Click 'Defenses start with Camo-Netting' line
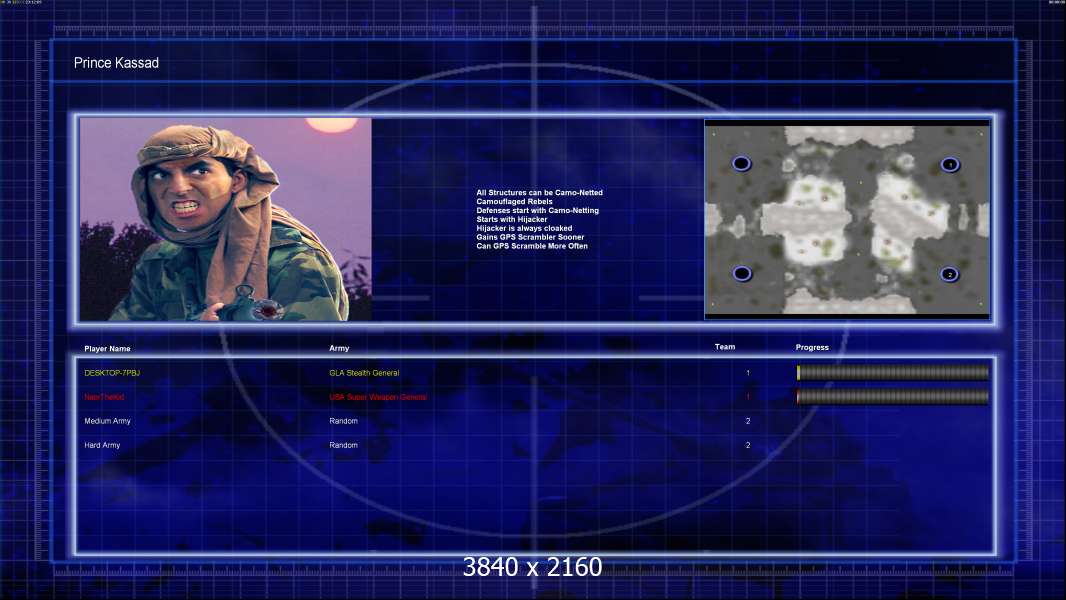This screenshot has width=1066, height=600. [x=538, y=211]
